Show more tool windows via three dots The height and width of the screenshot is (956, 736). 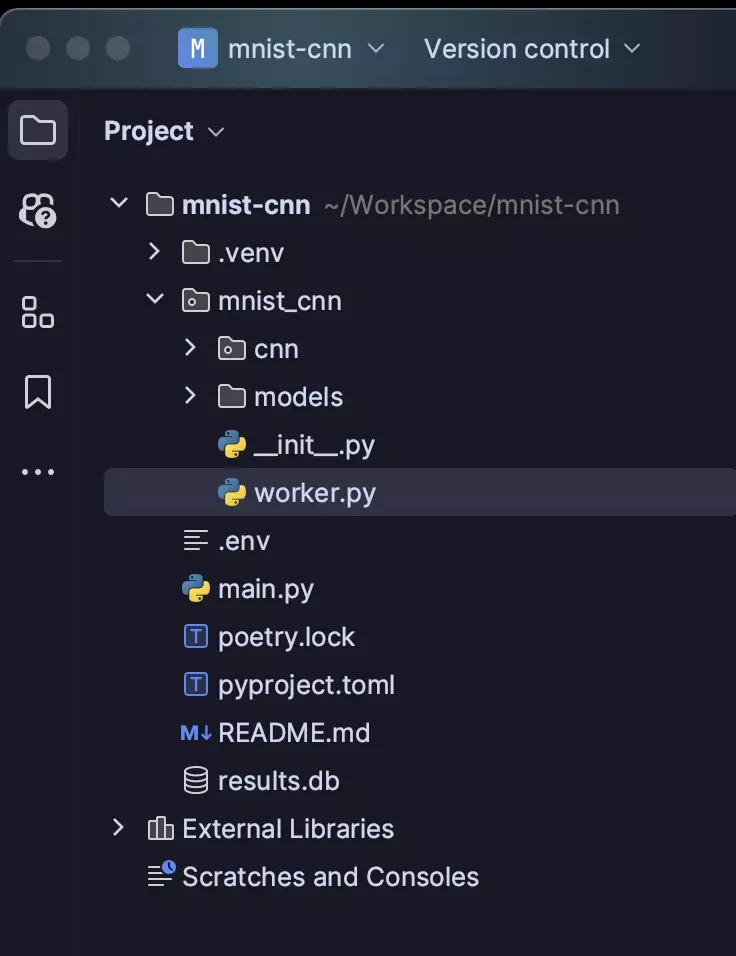point(38,472)
